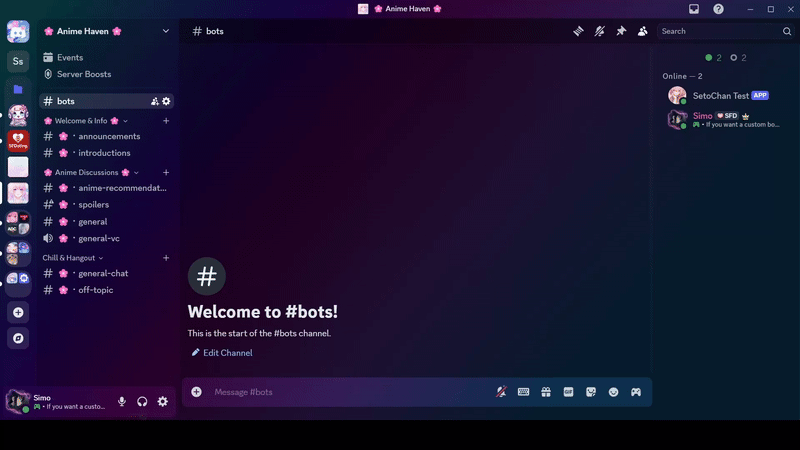The image size is (800, 450).
Task: Add channel to Welcome & Info category
Action: (166, 121)
